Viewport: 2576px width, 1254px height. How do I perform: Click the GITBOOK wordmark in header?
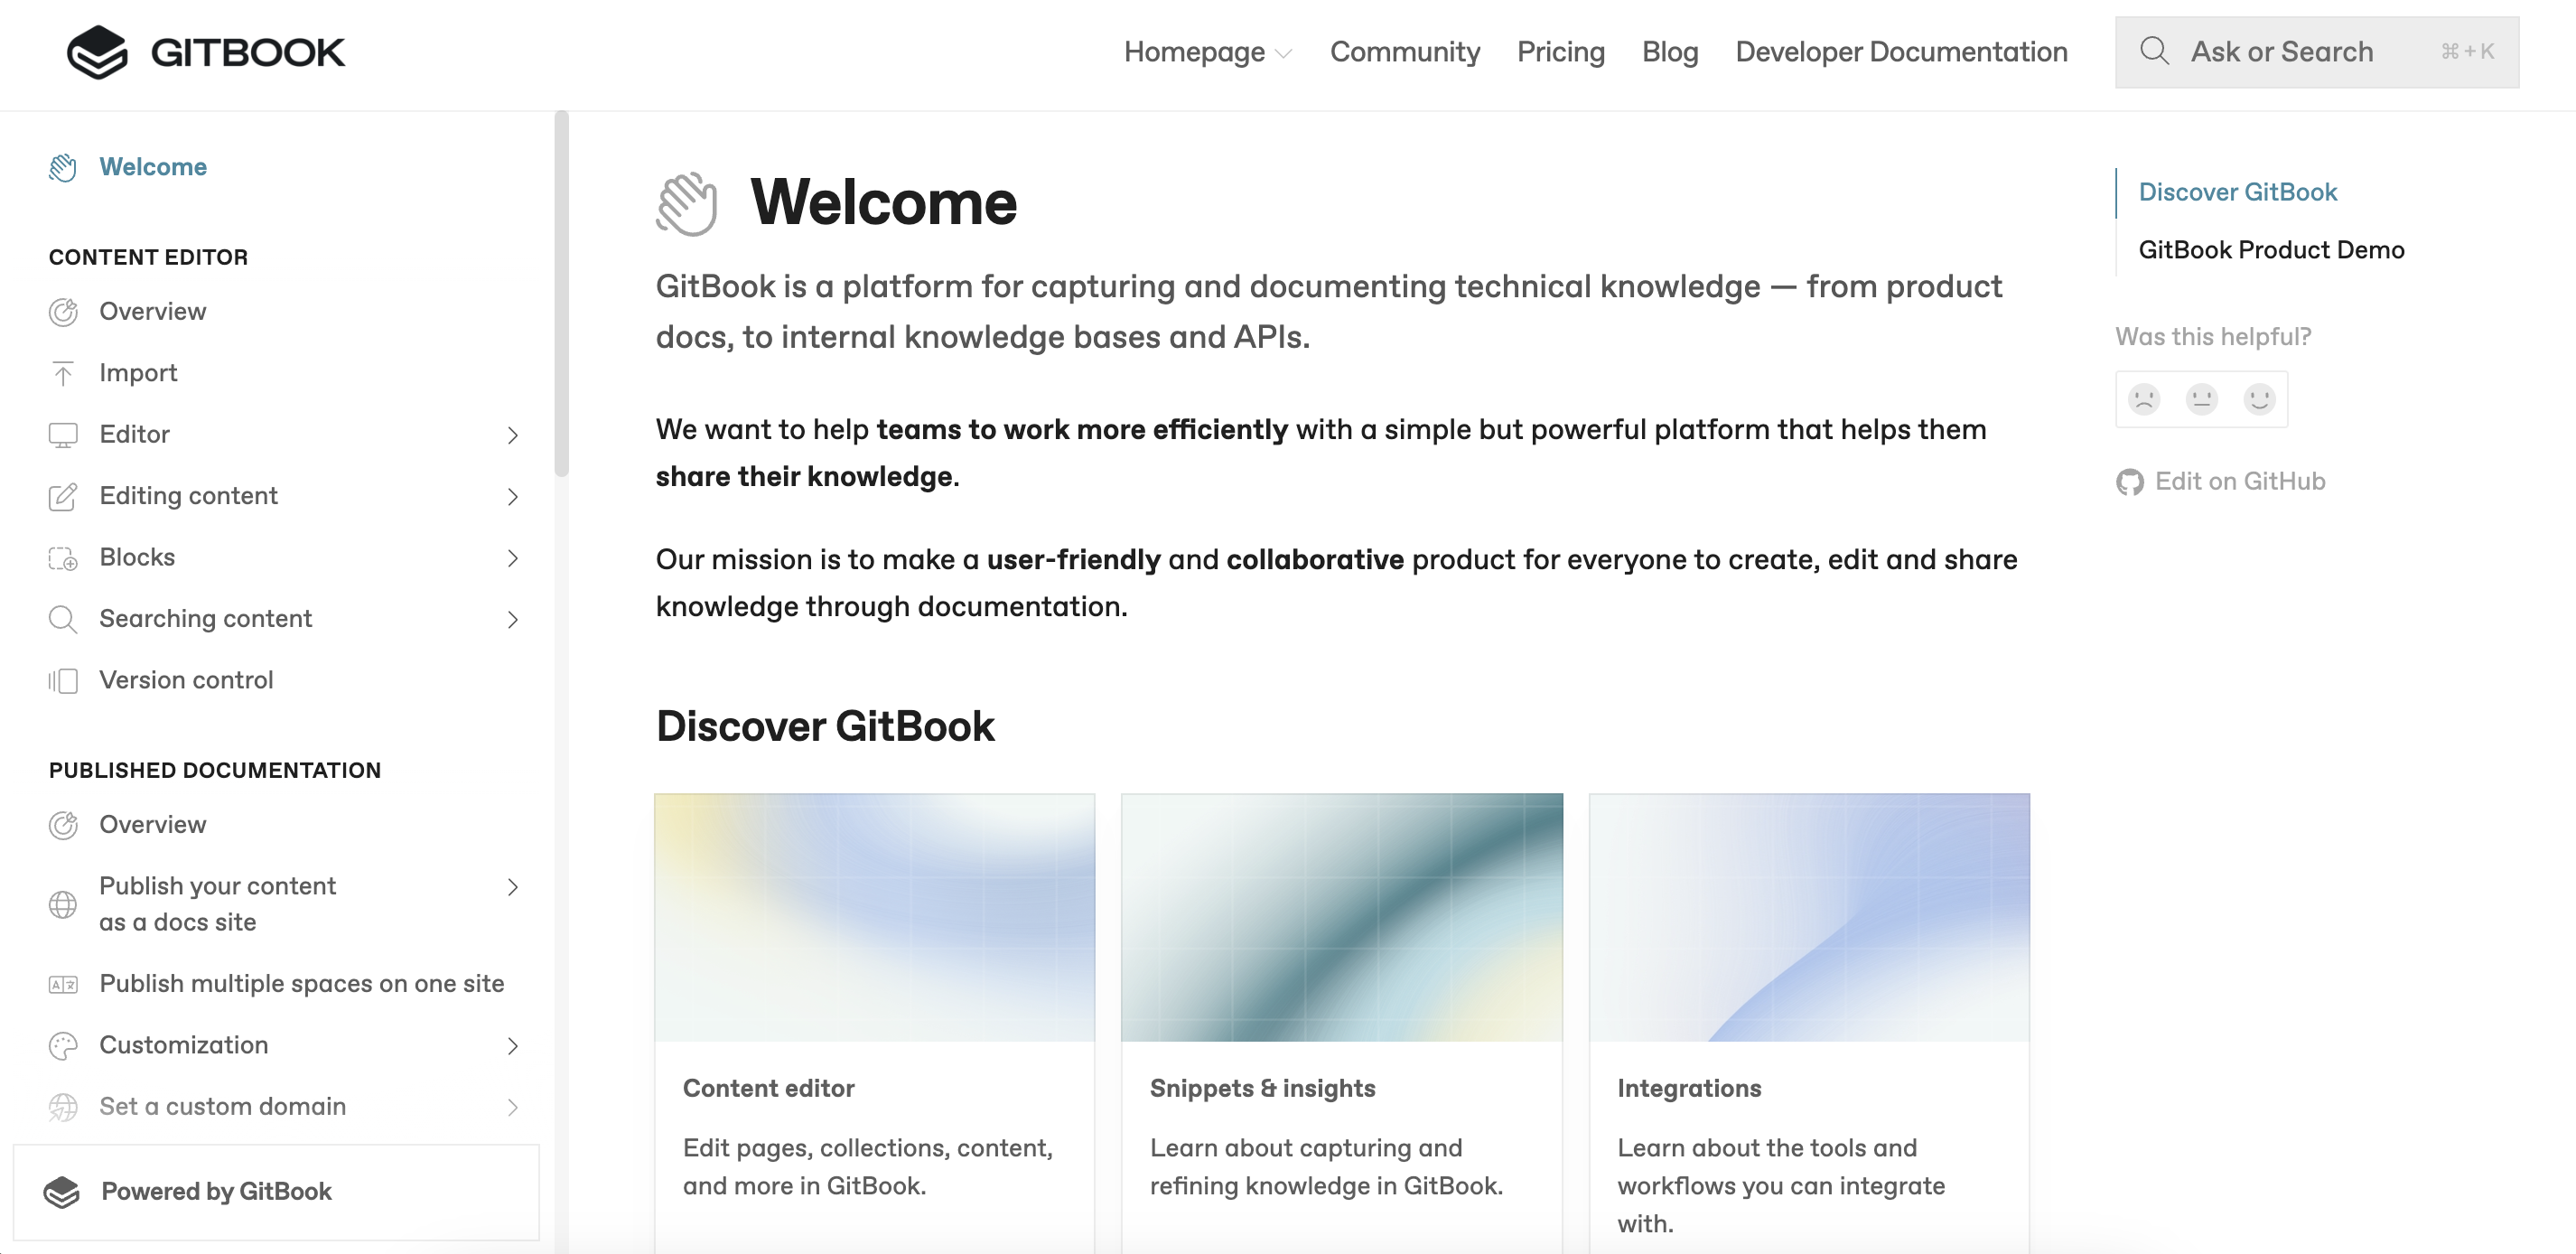(247, 52)
